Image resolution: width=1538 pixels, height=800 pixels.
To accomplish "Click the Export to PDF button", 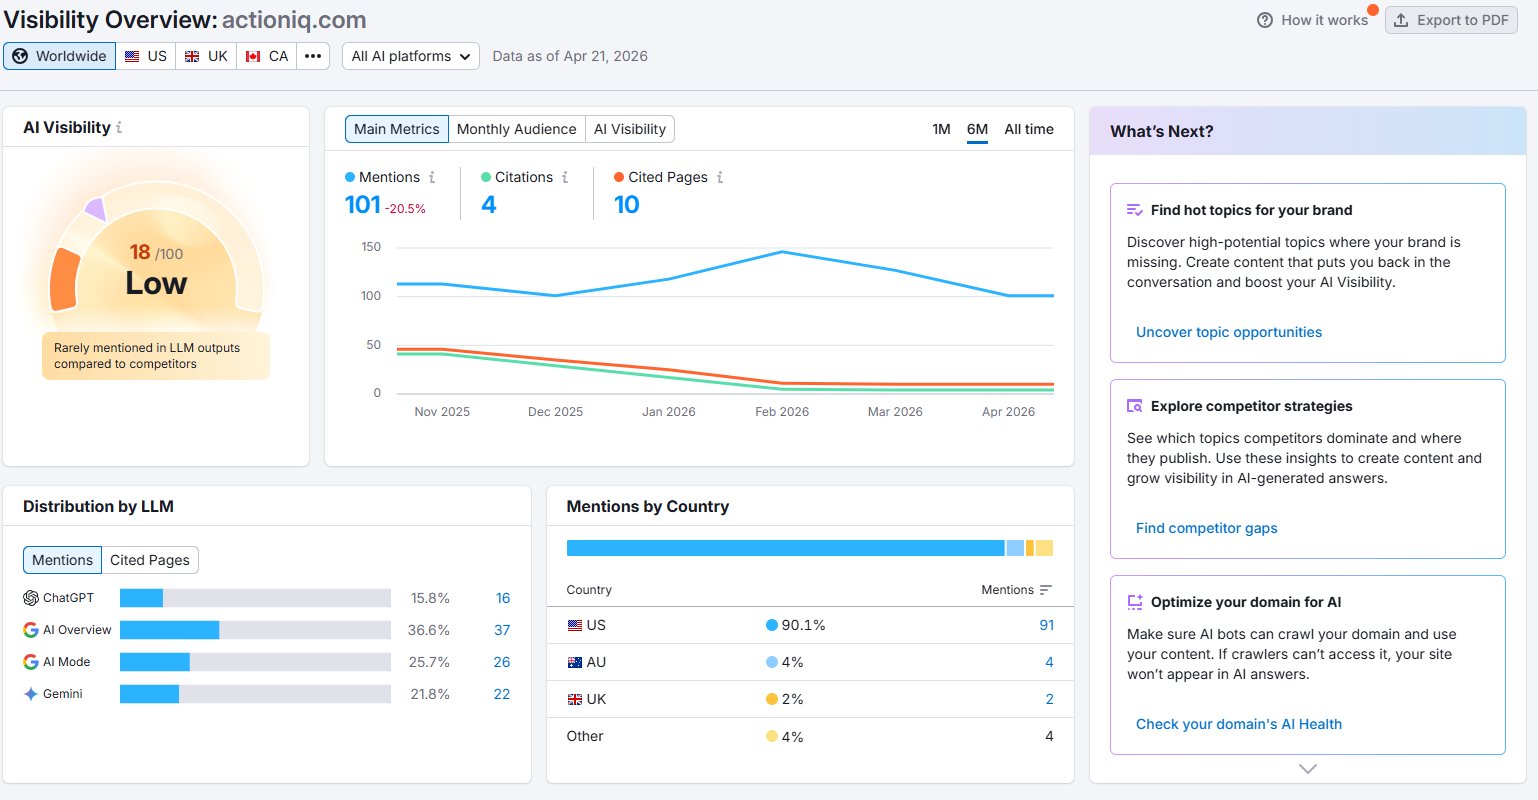I will (x=1451, y=20).
